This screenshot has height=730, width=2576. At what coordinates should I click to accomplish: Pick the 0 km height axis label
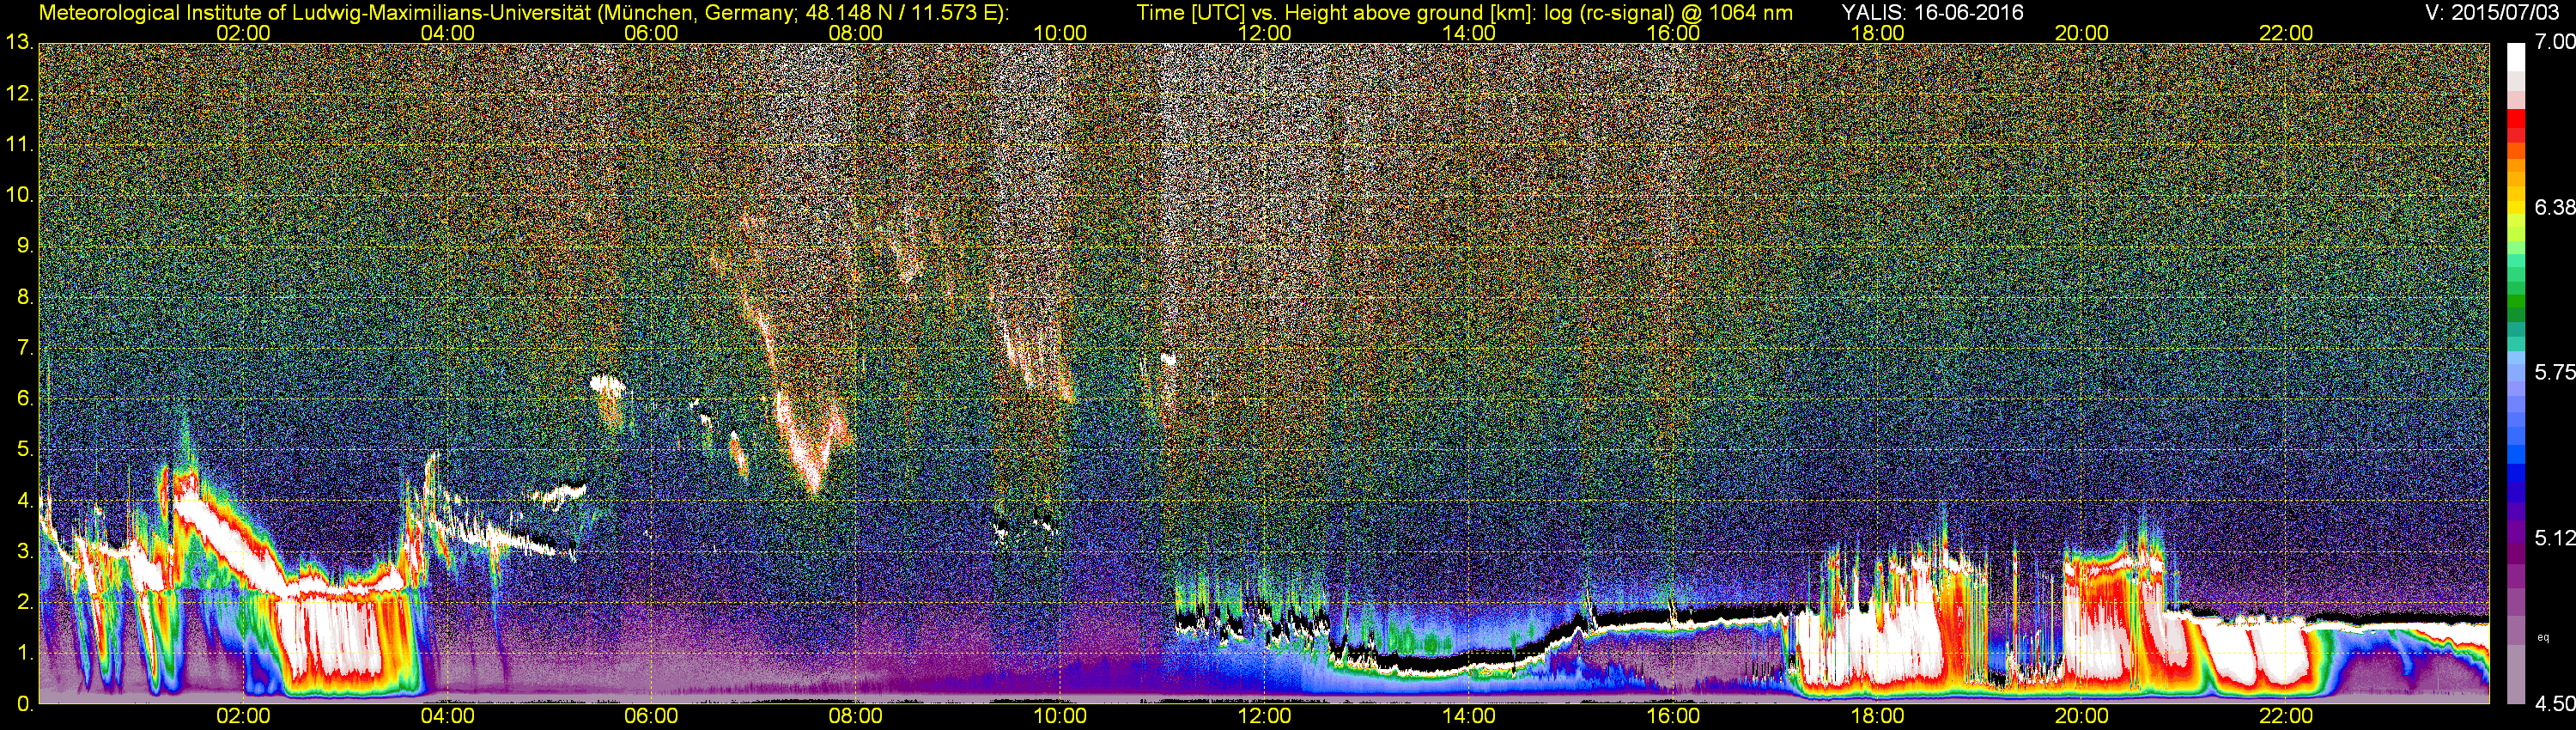(25, 704)
